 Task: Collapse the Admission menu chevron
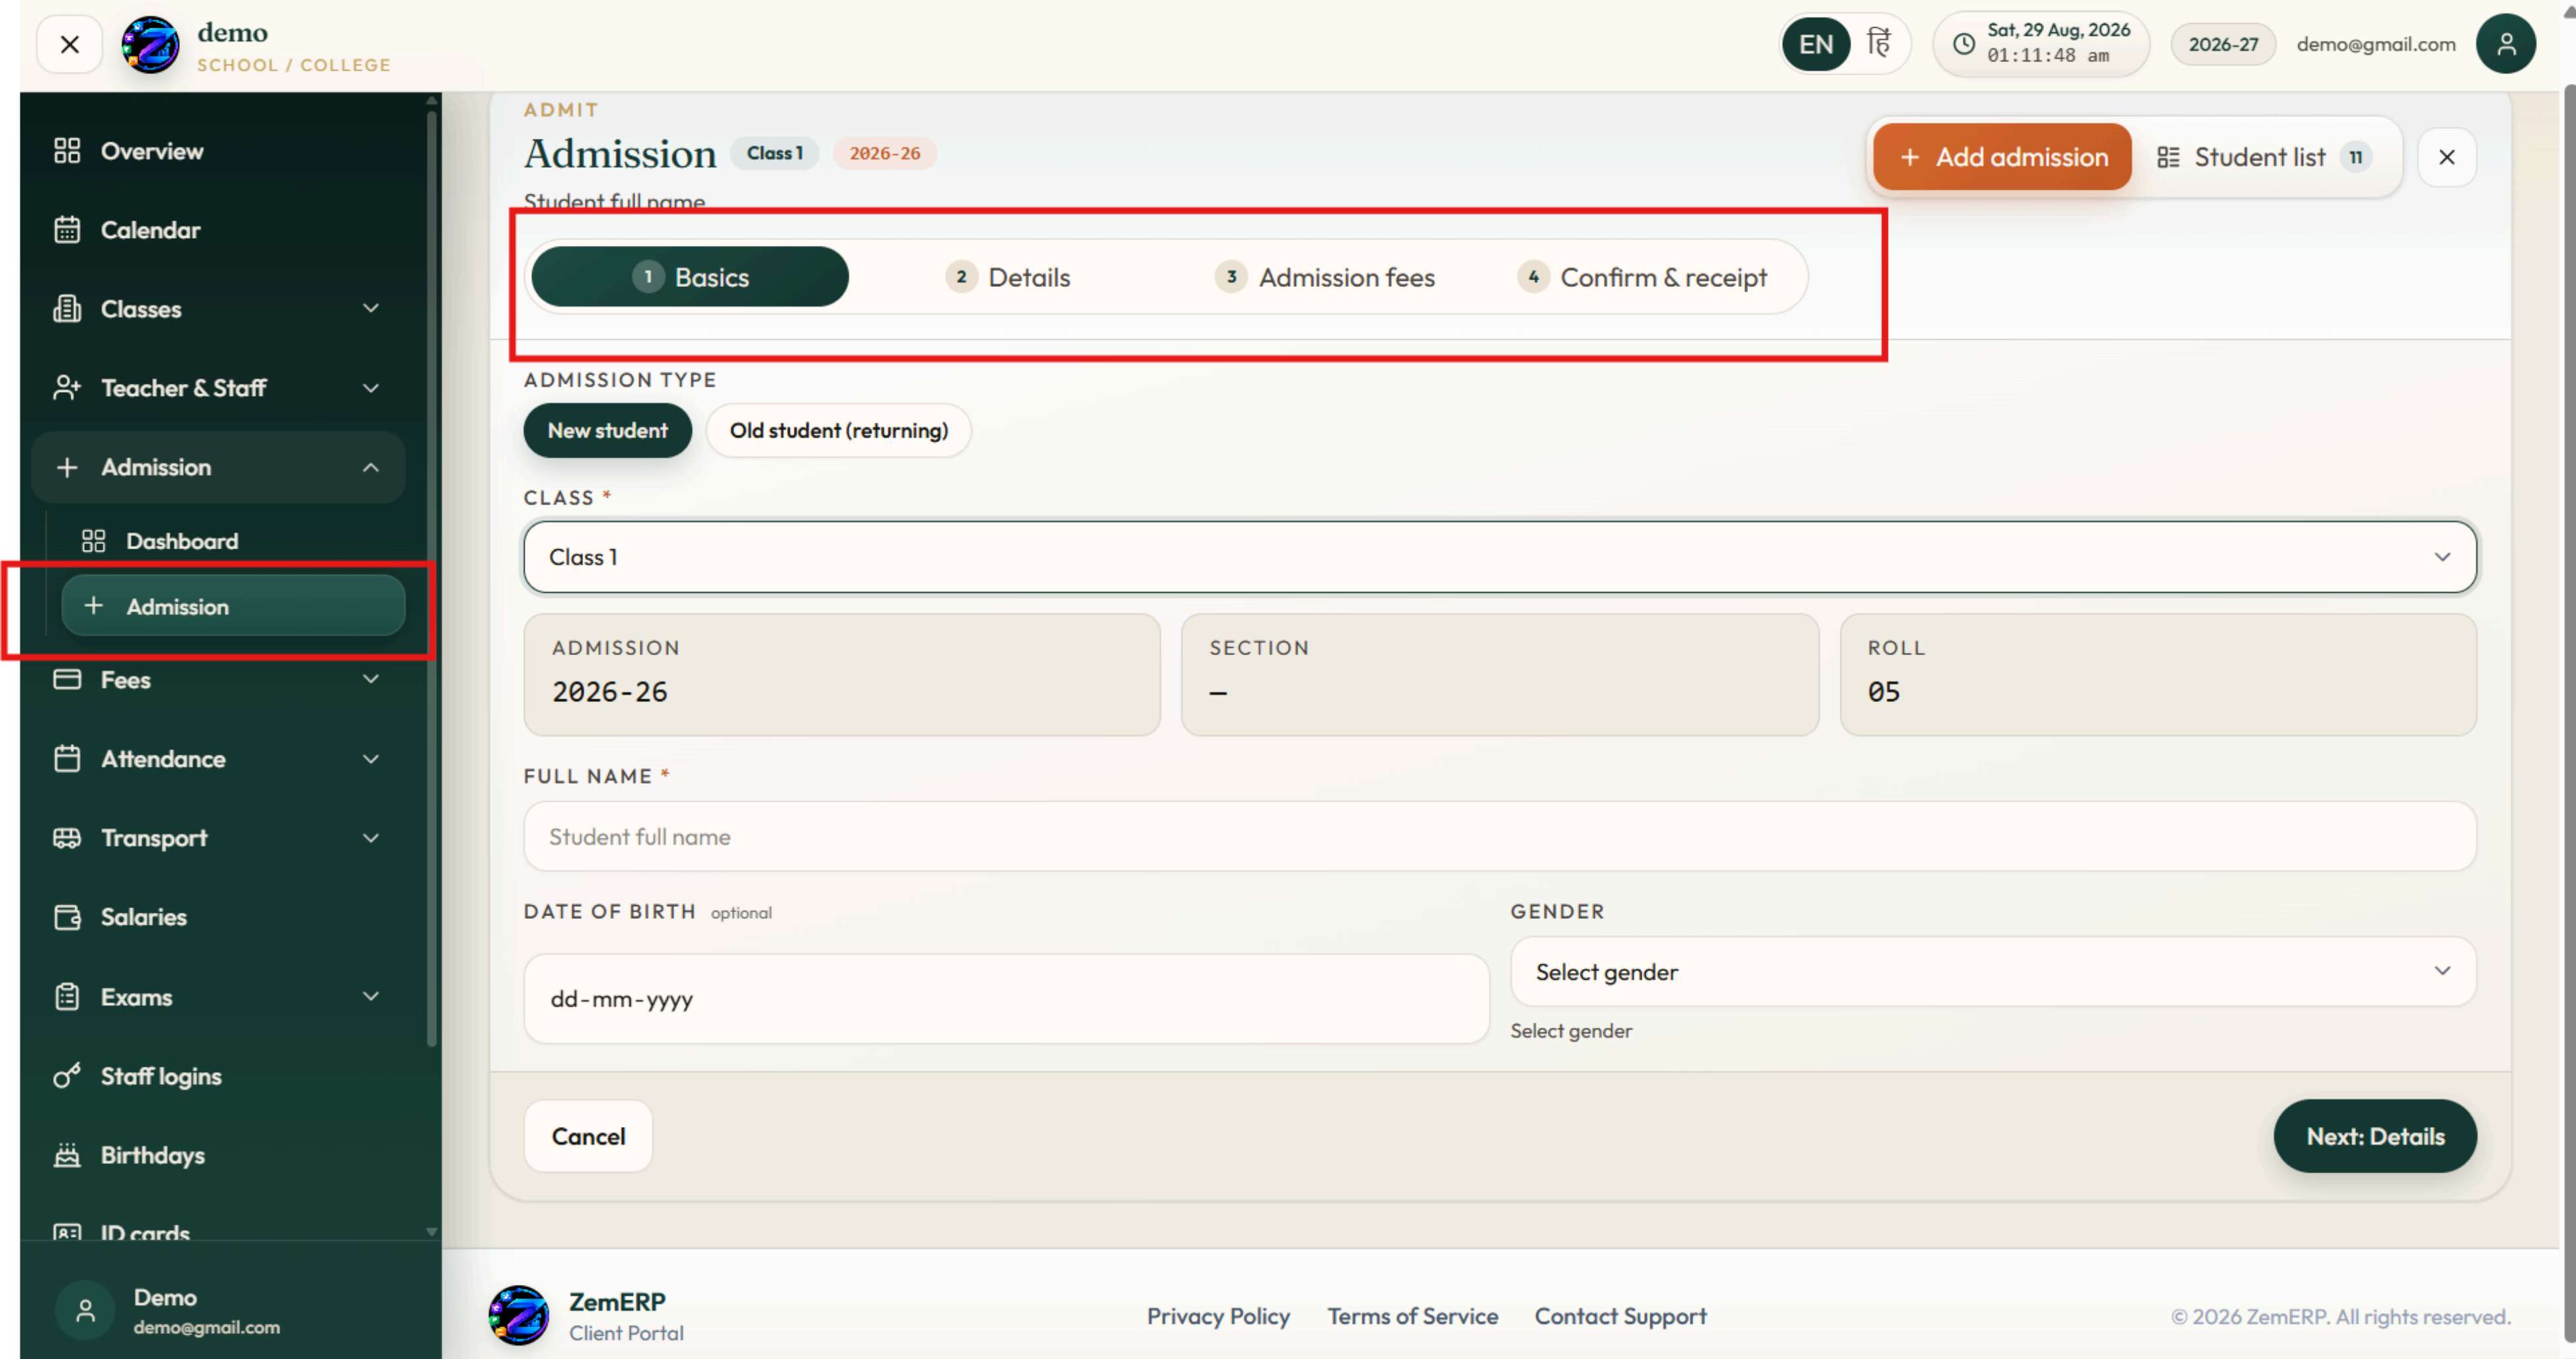click(x=371, y=467)
